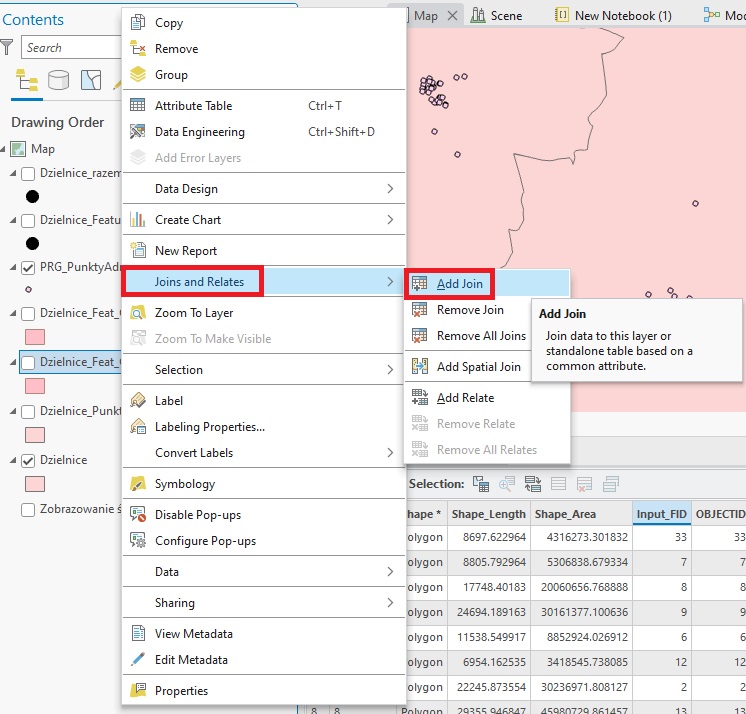This screenshot has width=746, height=714.
Task: Enable the Zobrazowanie layer checkbox
Action: [28, 509]
